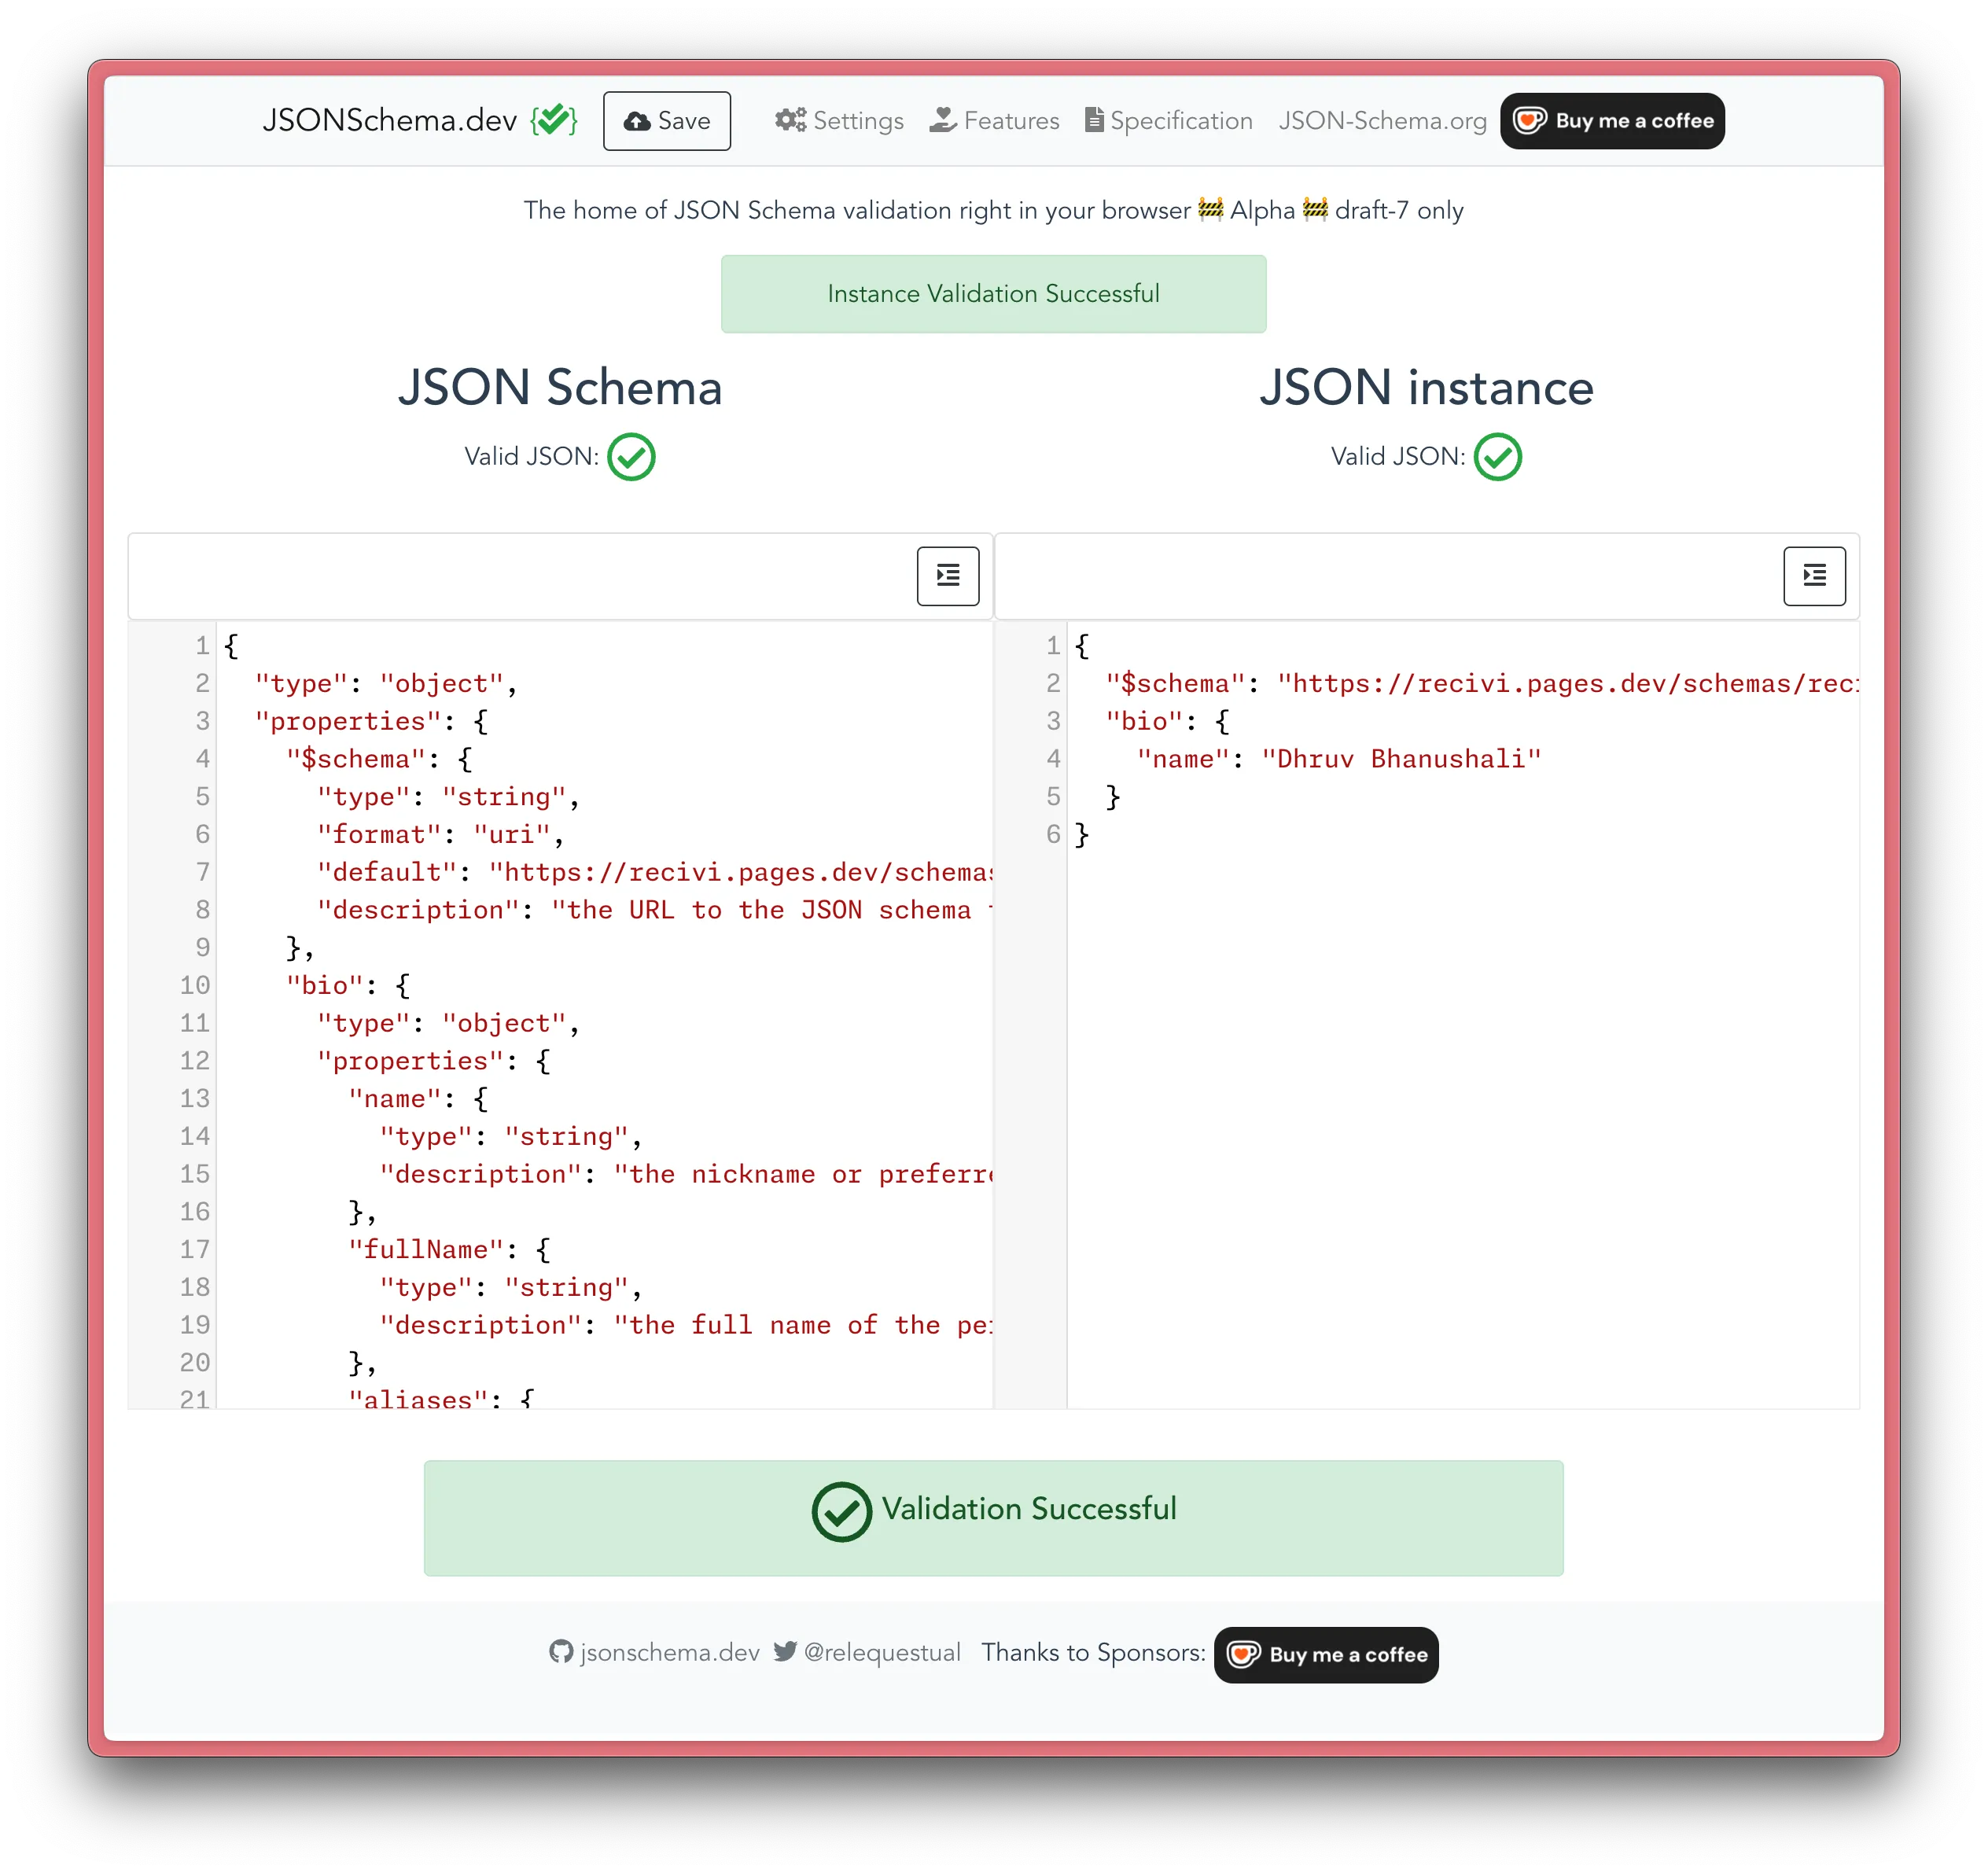Click the Save cloud upload button
Image resolution: width=1988 pixels, height=1873 pixels.
point(666,121)
